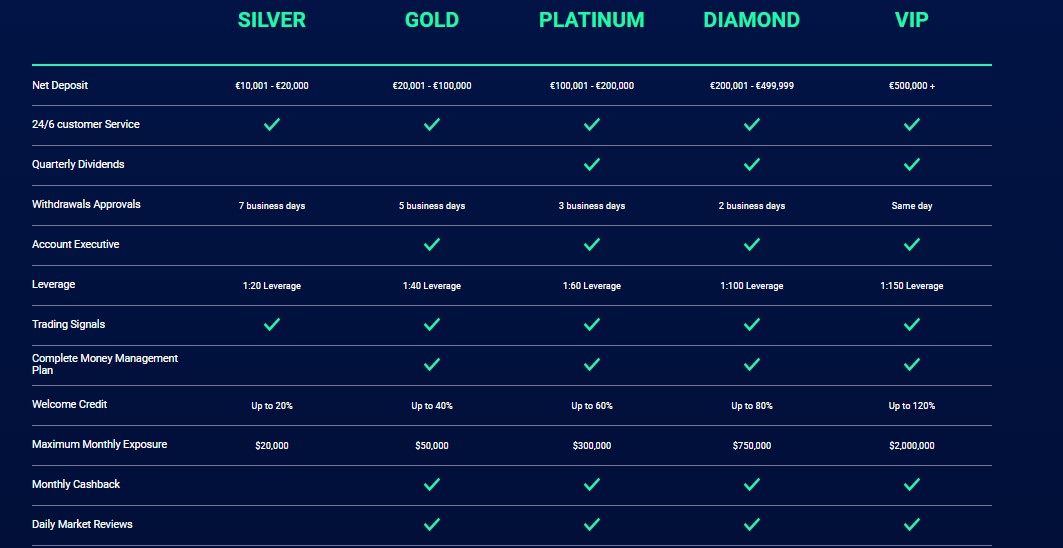Click the Silver Trading Signals checkmark
Screen dimensions: 1063x548
272,324
